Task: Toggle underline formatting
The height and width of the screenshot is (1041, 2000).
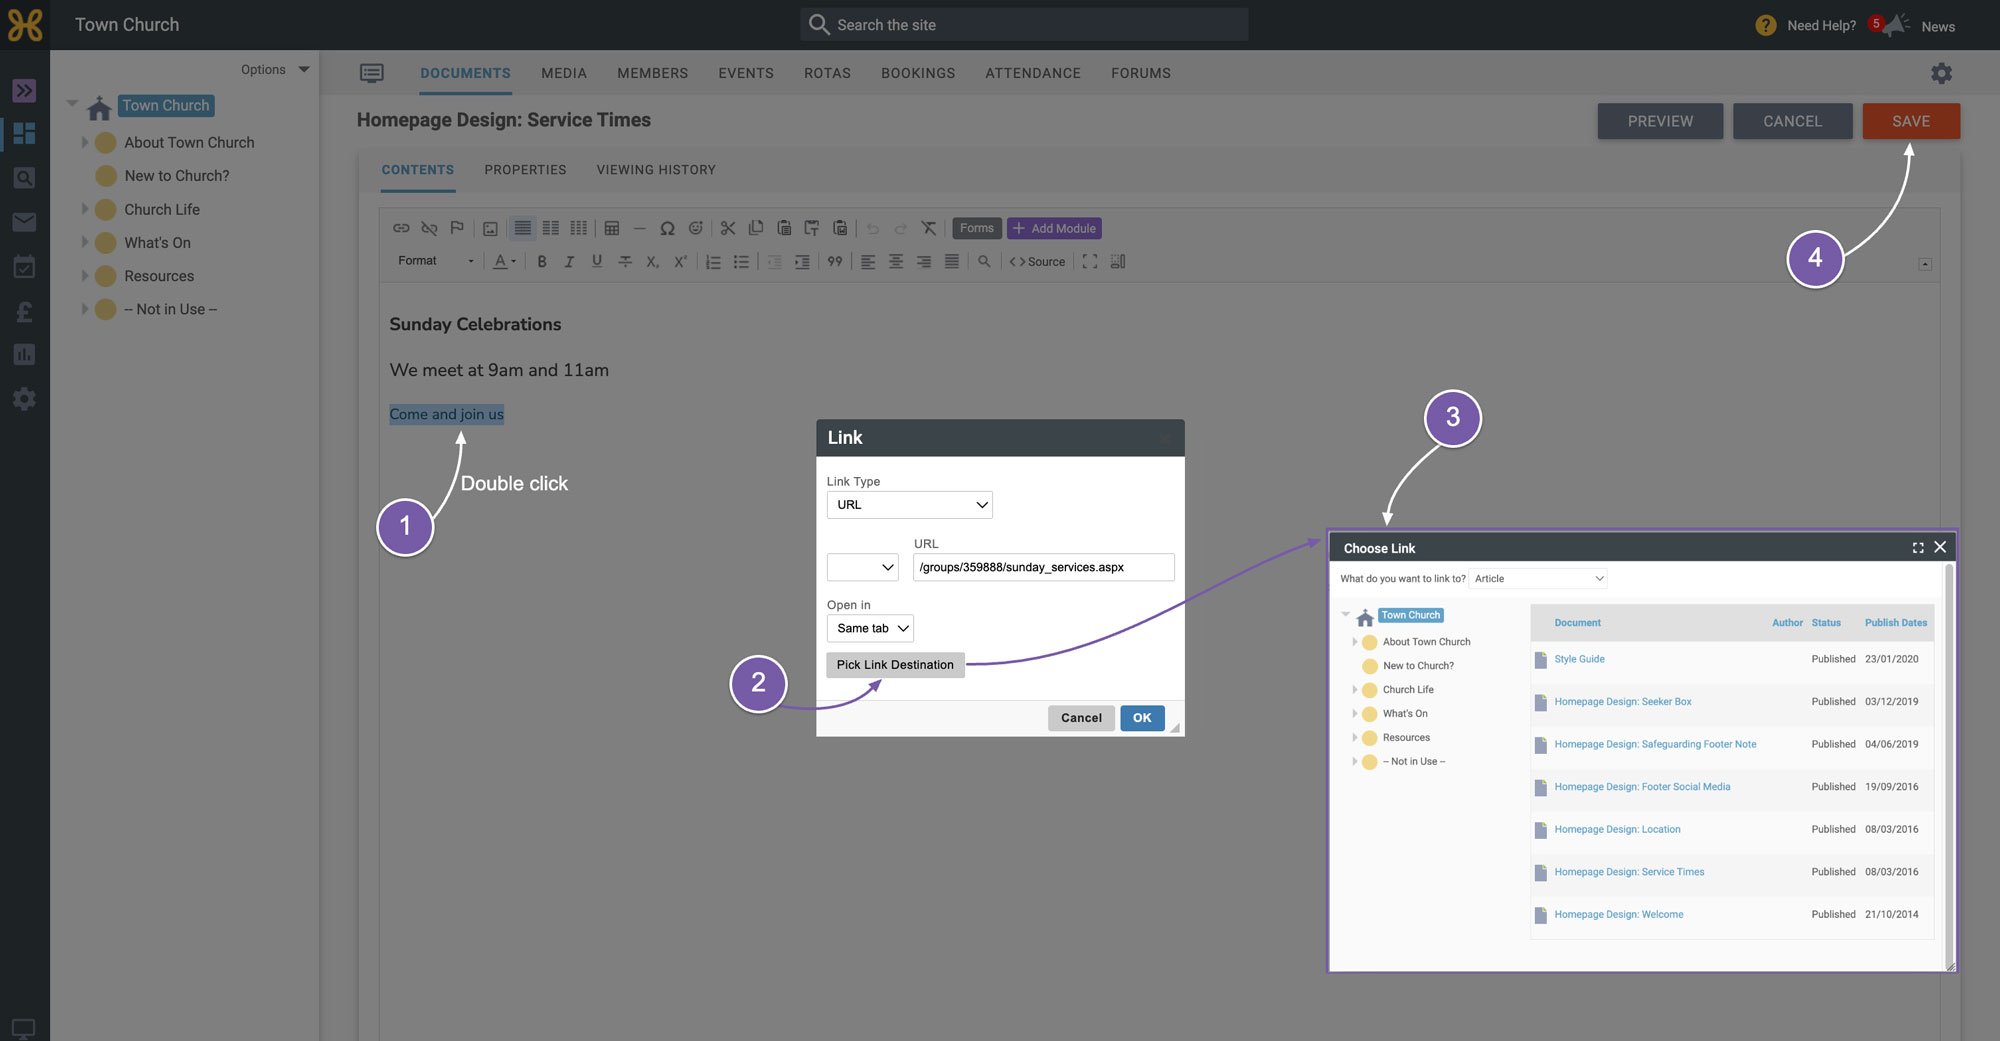Action: pyautogui.click(x=597, y=262)
